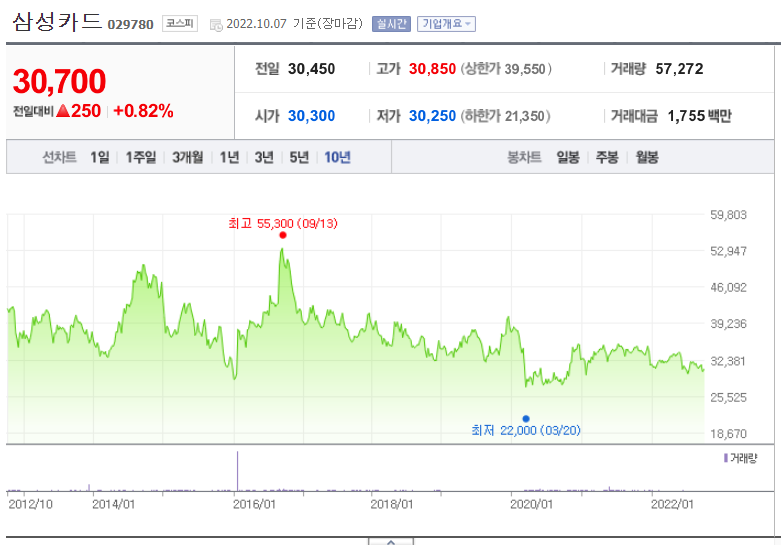Image resolution: width=781 pixels, height=545 pixels.
Task: Click the 봉차트 label
Action: click(524, 157)
